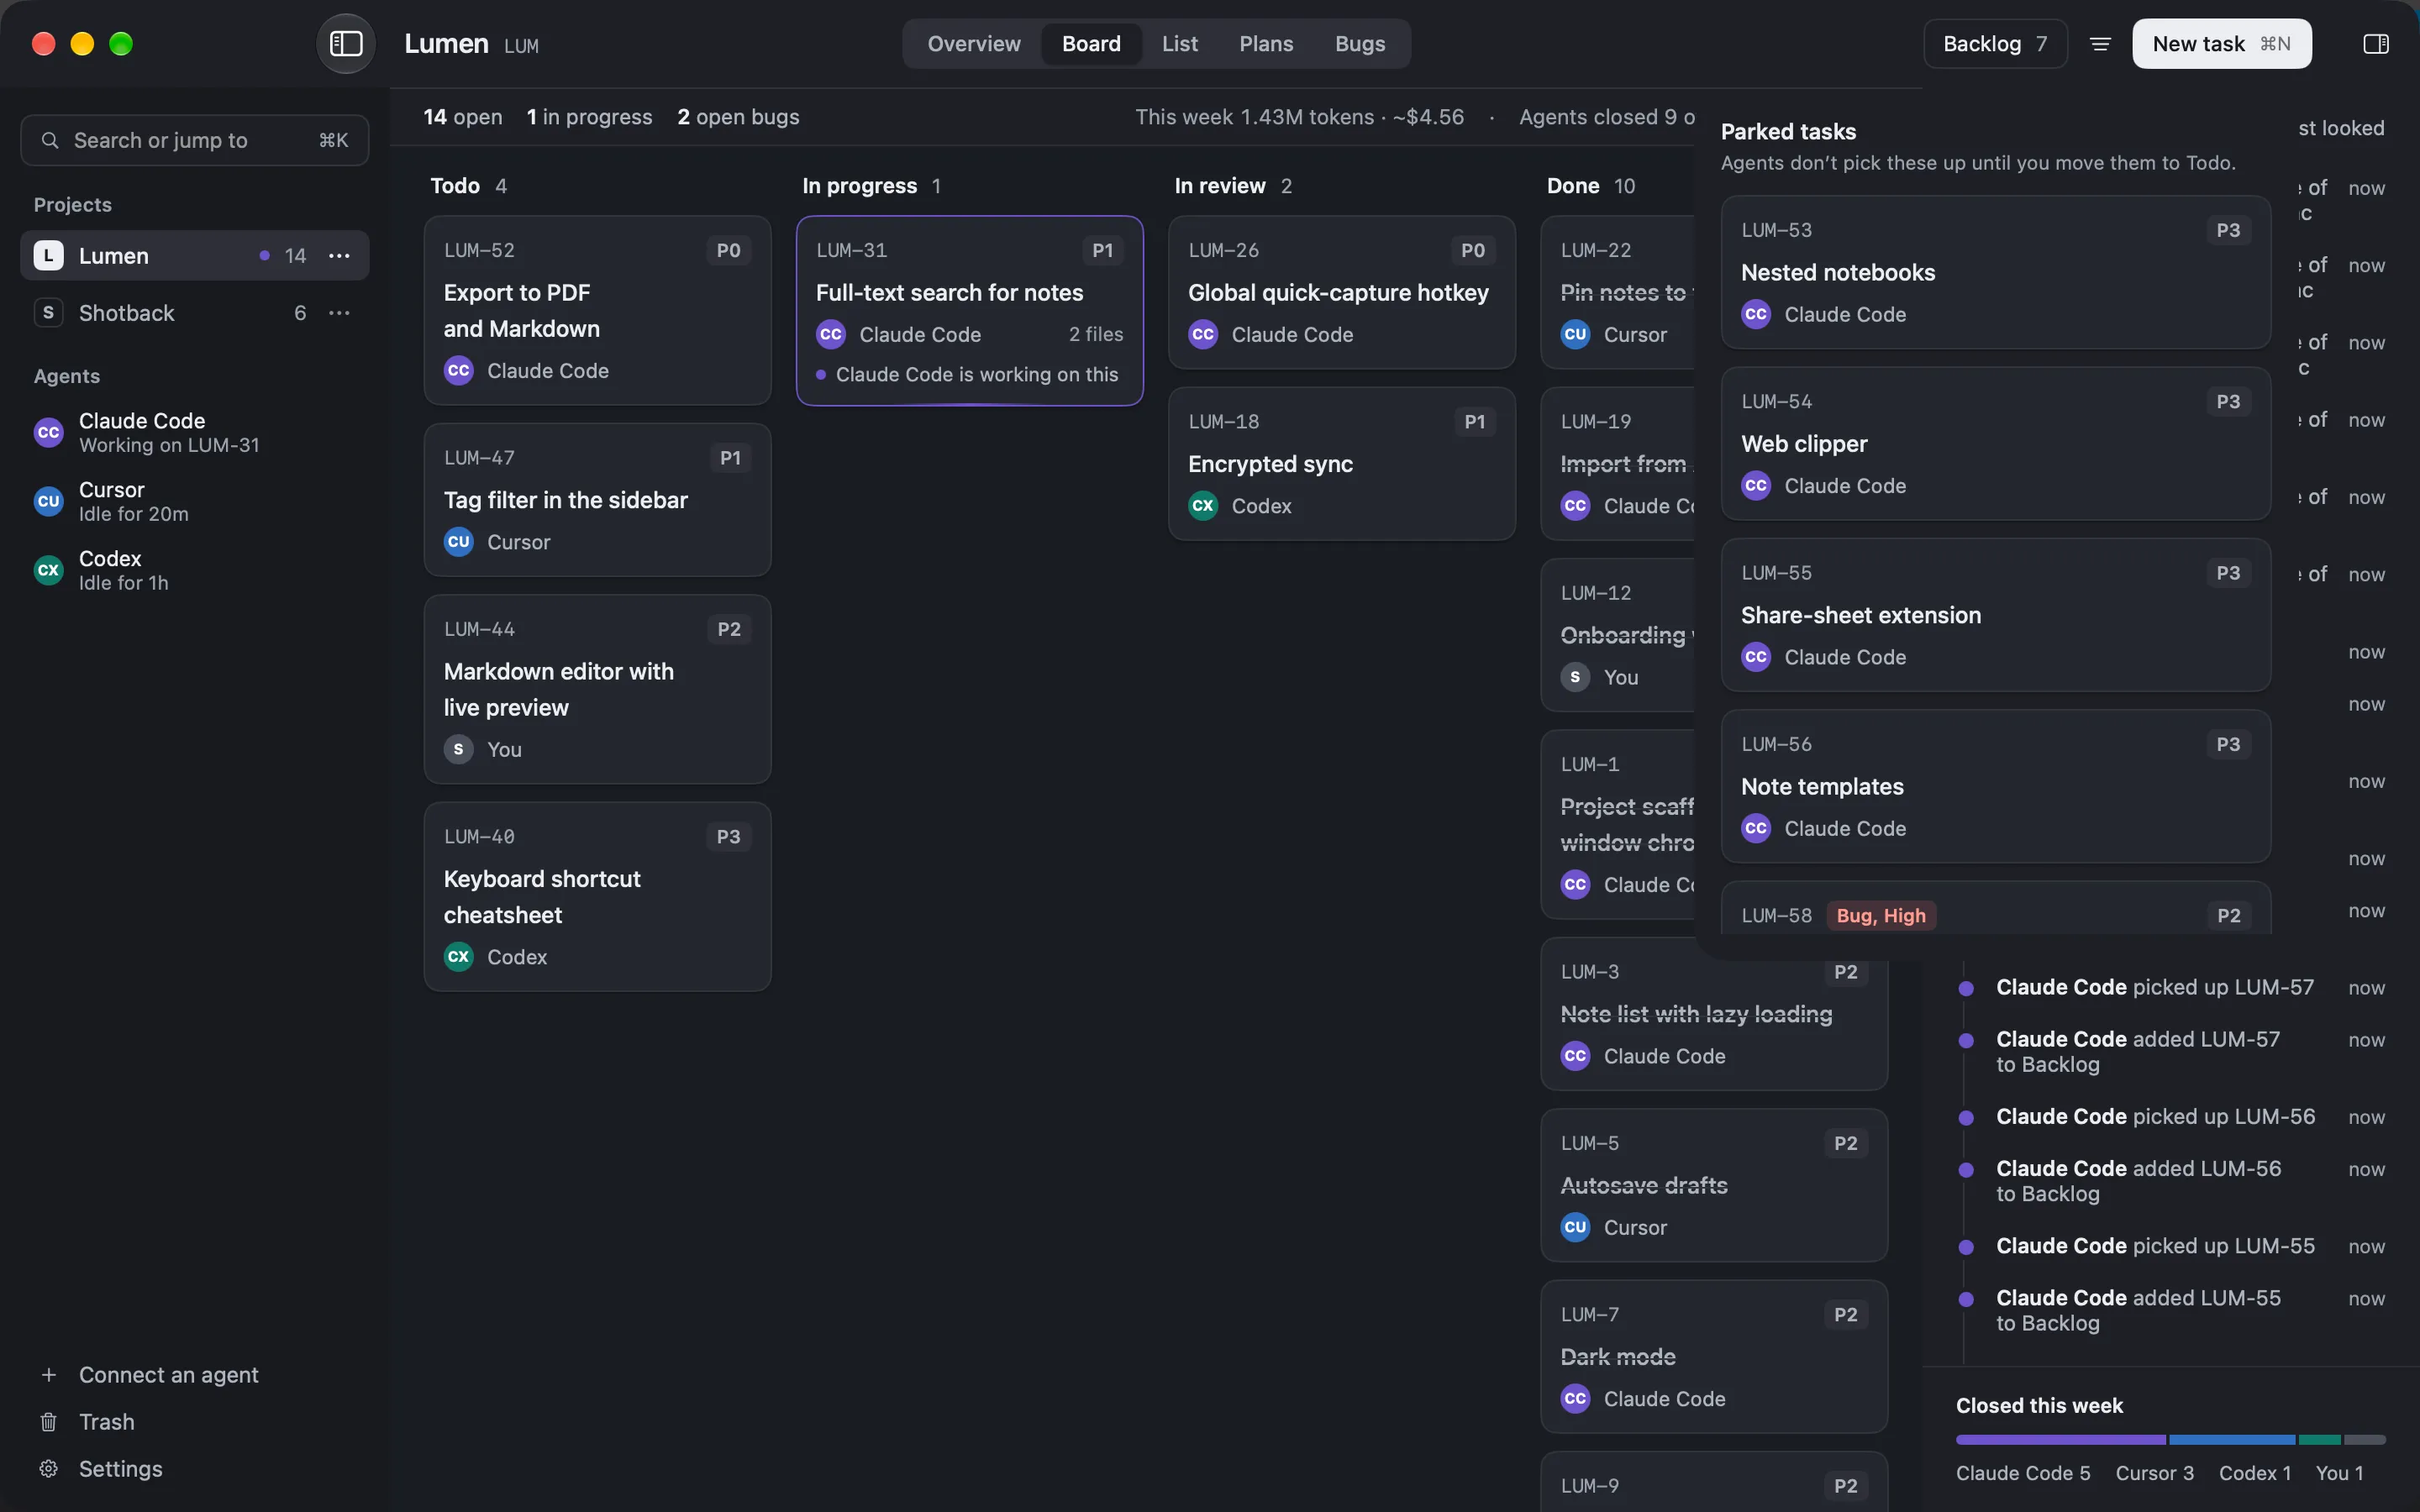Open Lumen project more options menu
Image resolution: width=2420 pixels, height=1512 pixels.
(x=339, y=256)
